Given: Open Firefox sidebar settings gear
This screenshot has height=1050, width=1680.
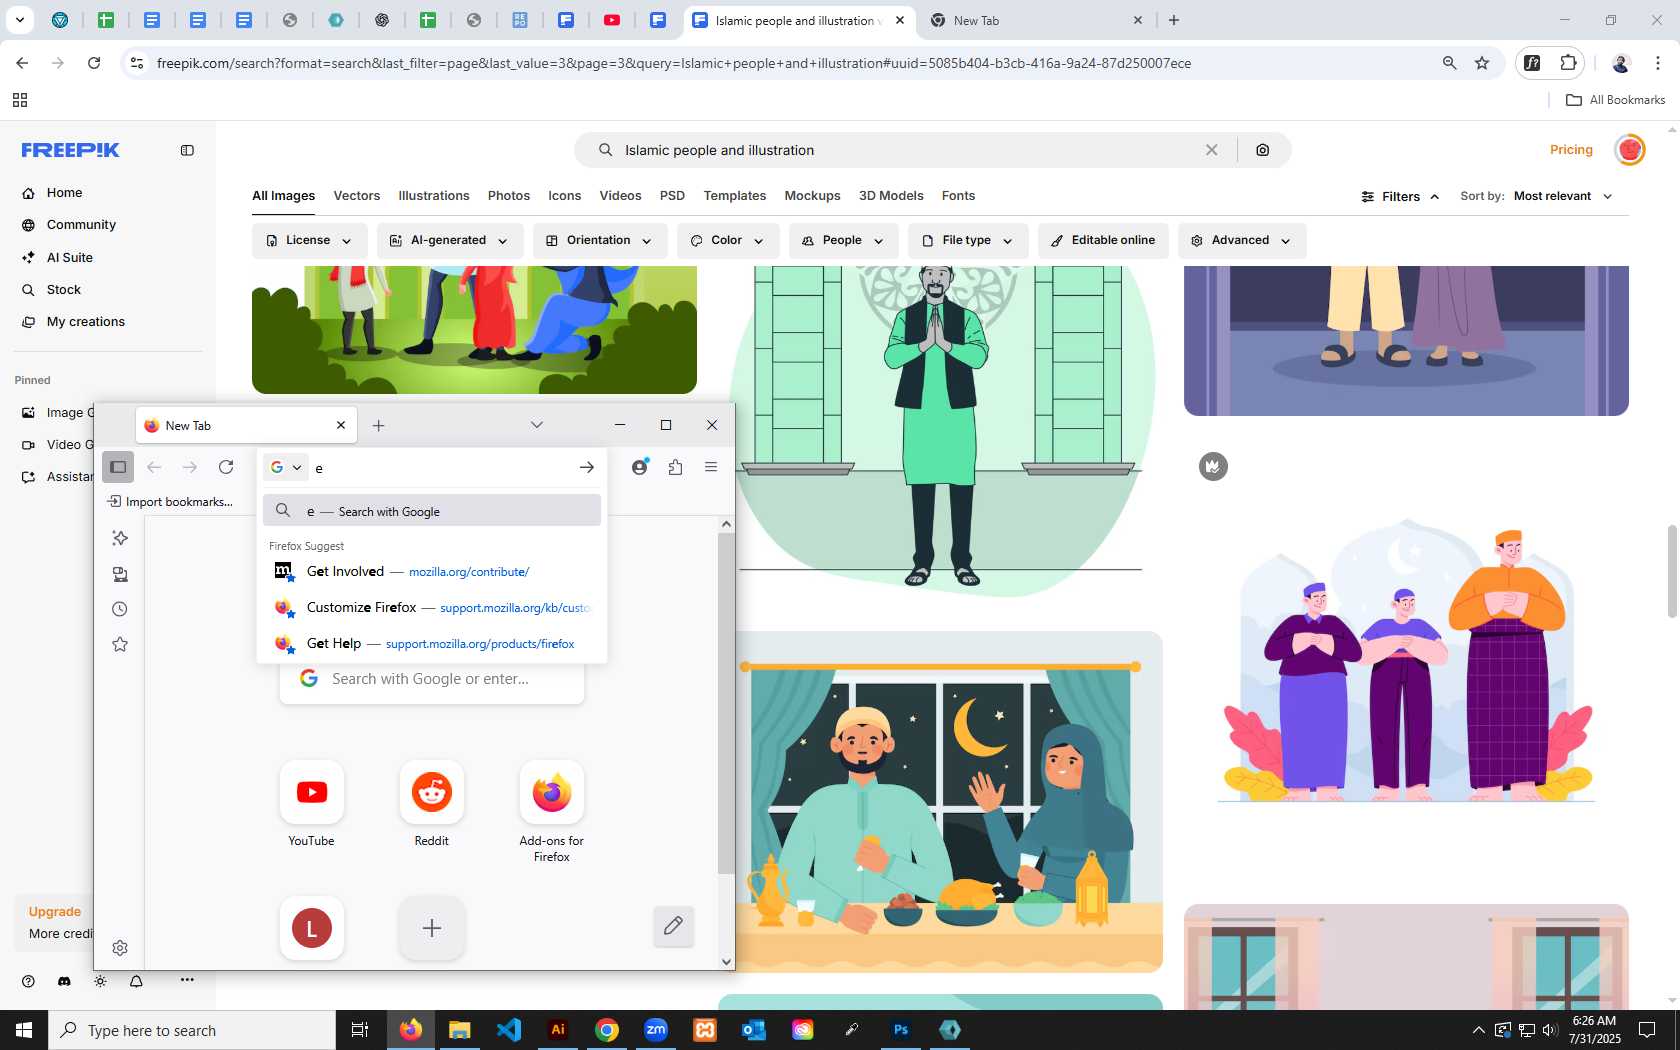Looking at the screenshot, I should pos(120,948).
